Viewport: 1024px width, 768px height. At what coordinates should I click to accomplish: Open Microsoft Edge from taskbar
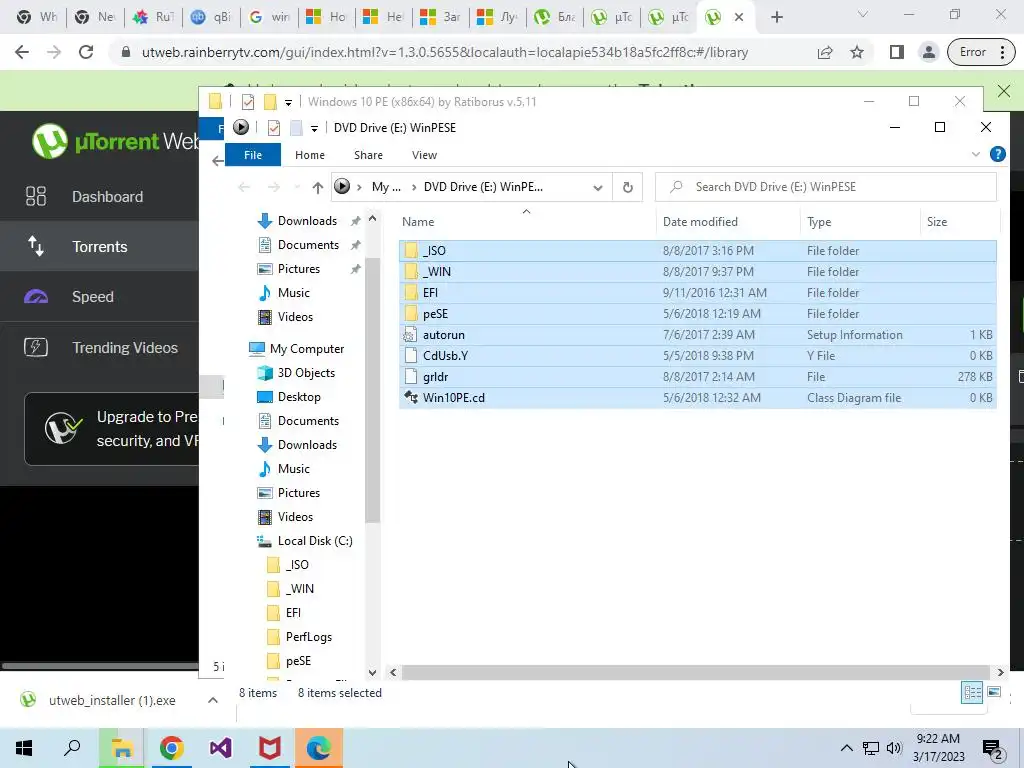coord(319,748)
